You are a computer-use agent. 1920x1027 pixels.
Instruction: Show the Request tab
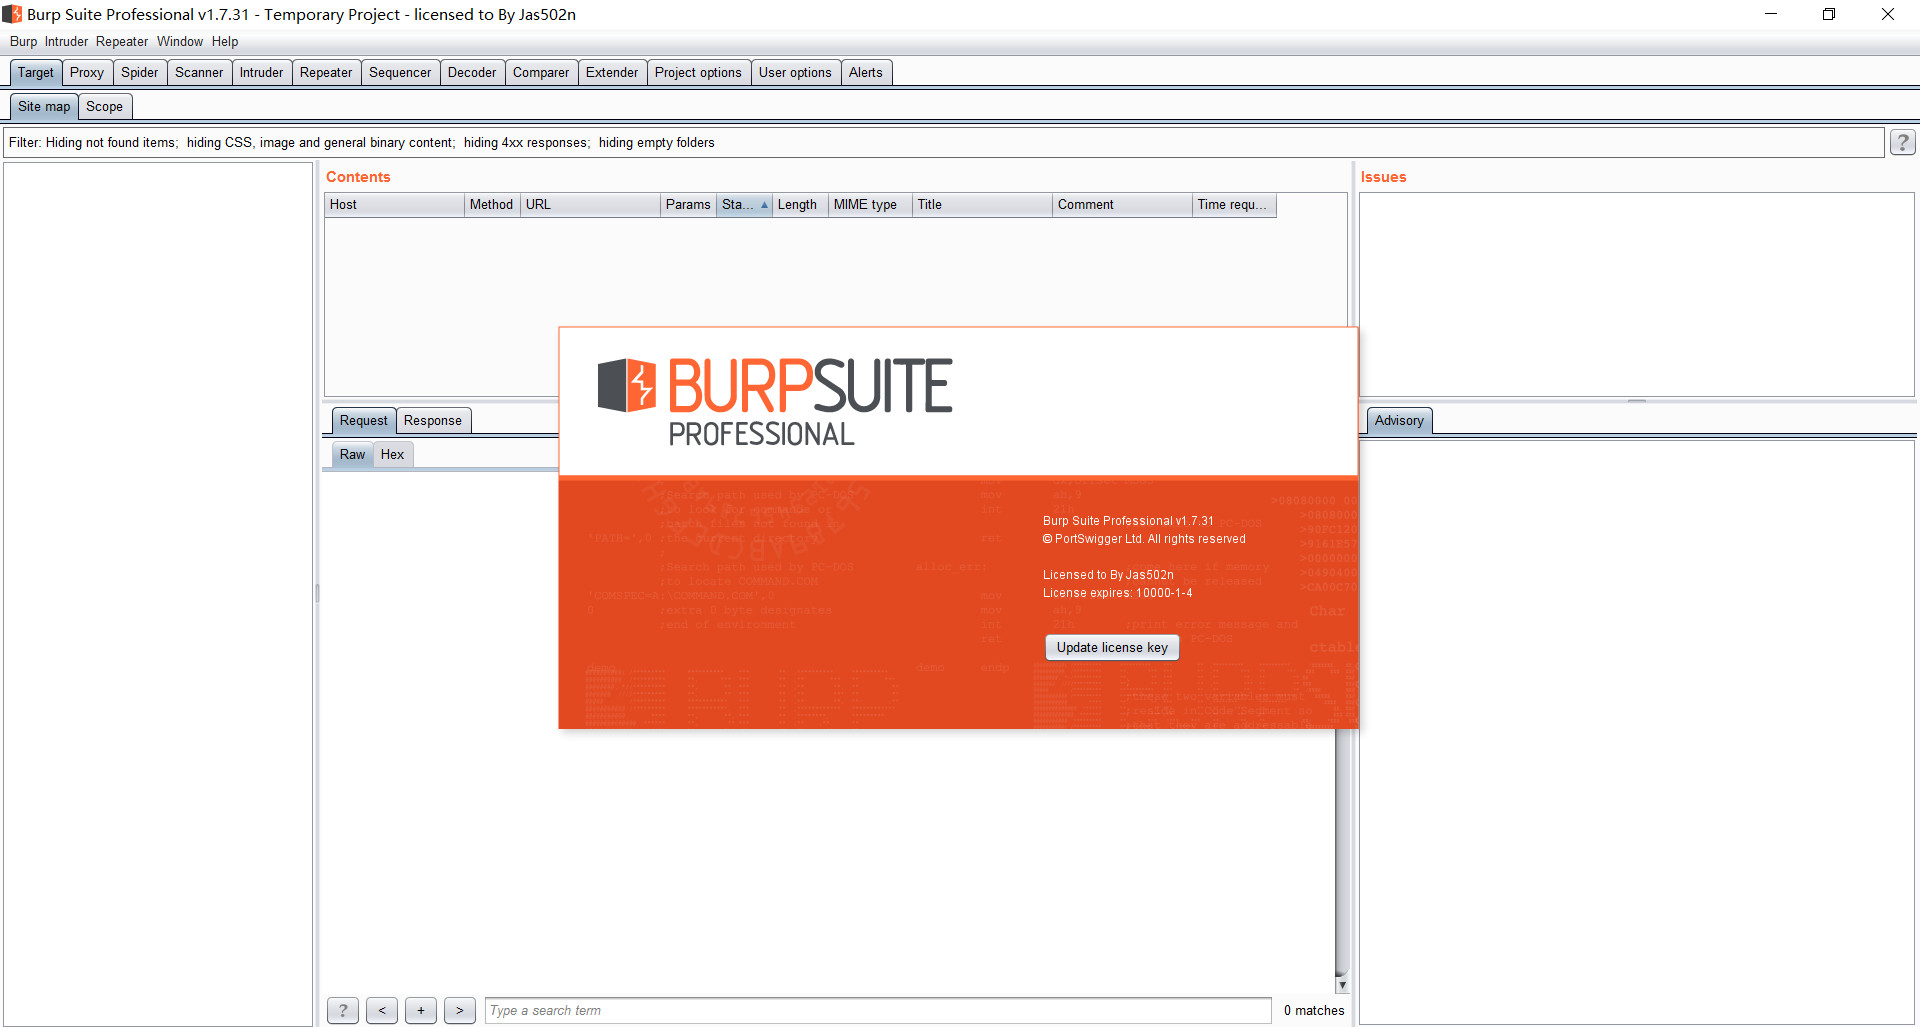click(x=363, y=421)
